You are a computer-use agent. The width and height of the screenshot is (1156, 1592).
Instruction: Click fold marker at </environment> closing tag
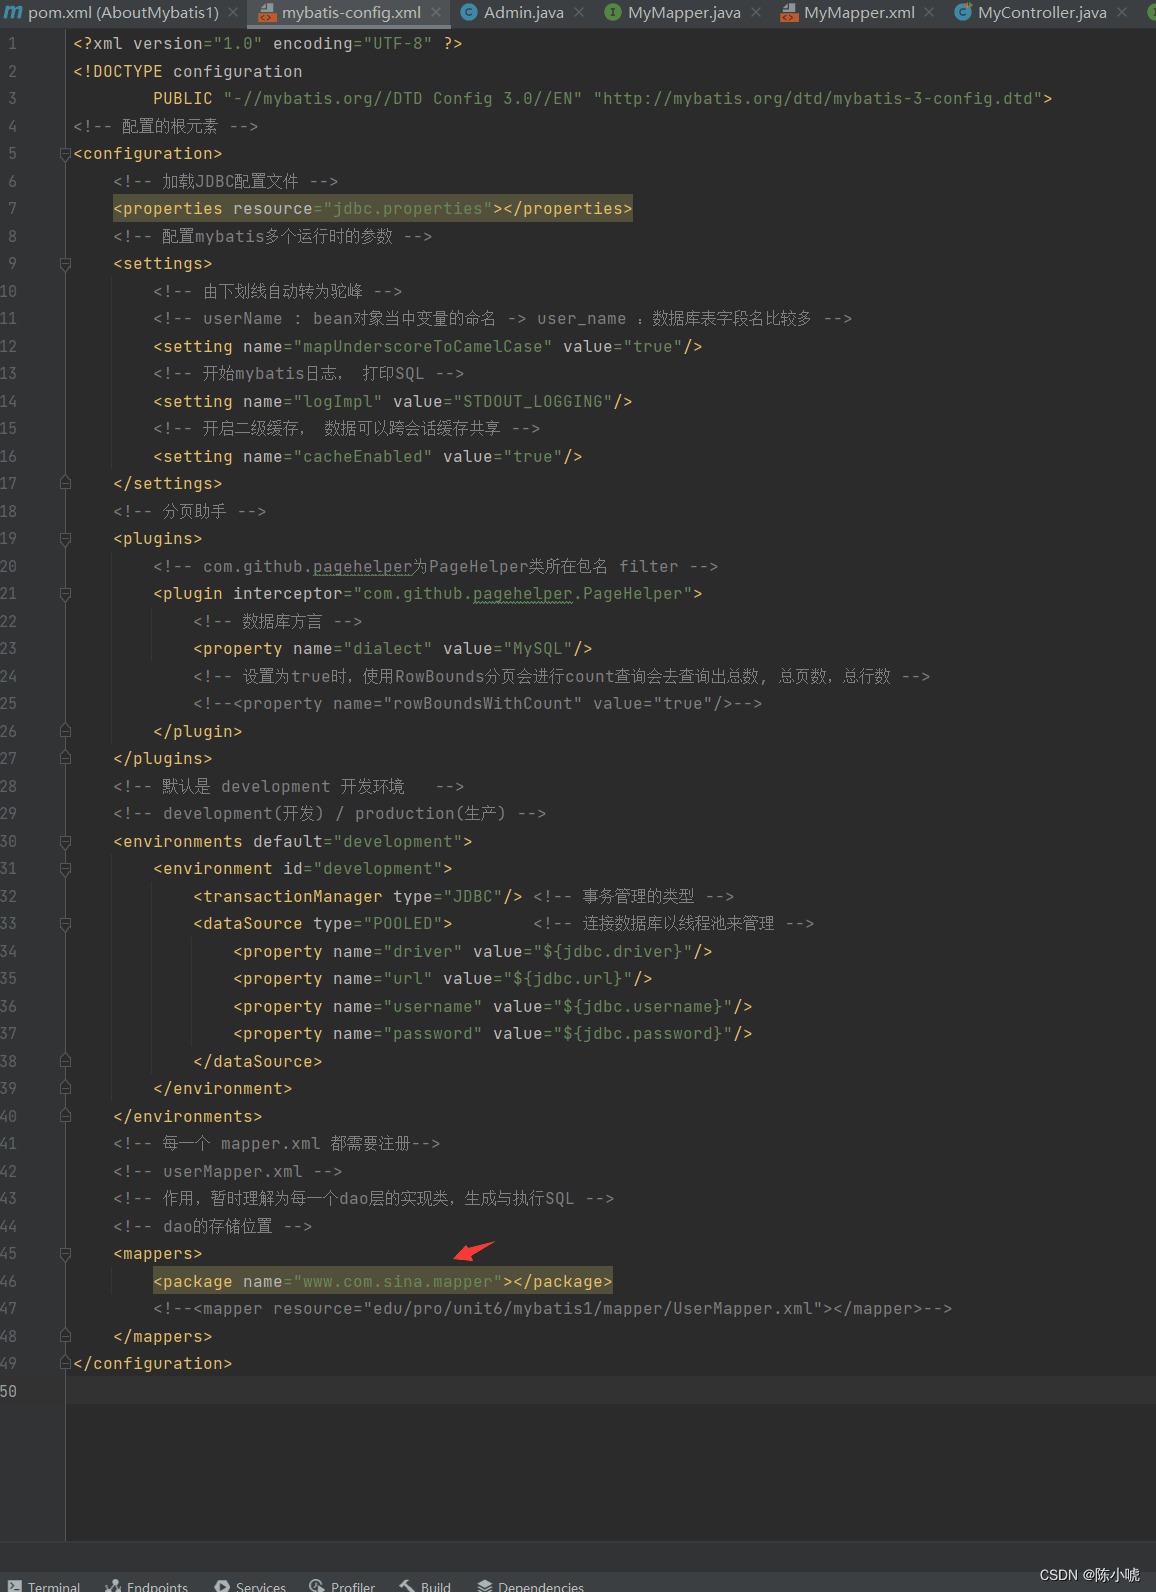point(65,1089)
